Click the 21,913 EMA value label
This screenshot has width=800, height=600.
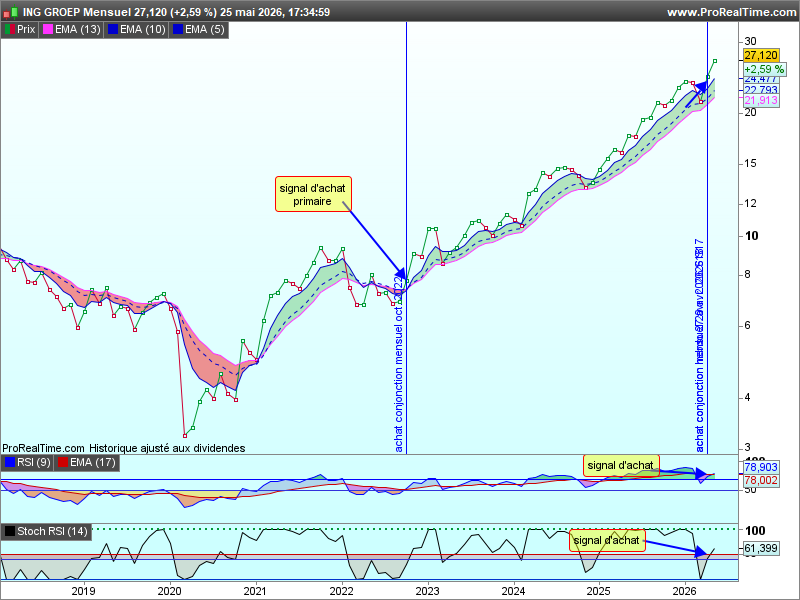click(x=761, y=101)
